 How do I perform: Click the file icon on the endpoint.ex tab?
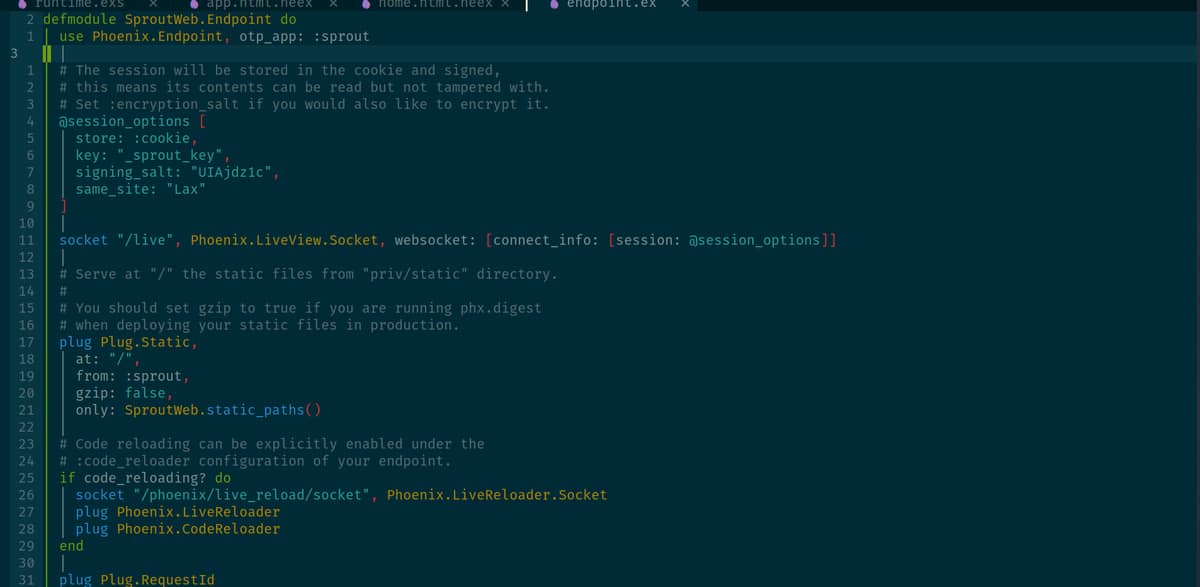coord(554,4)
